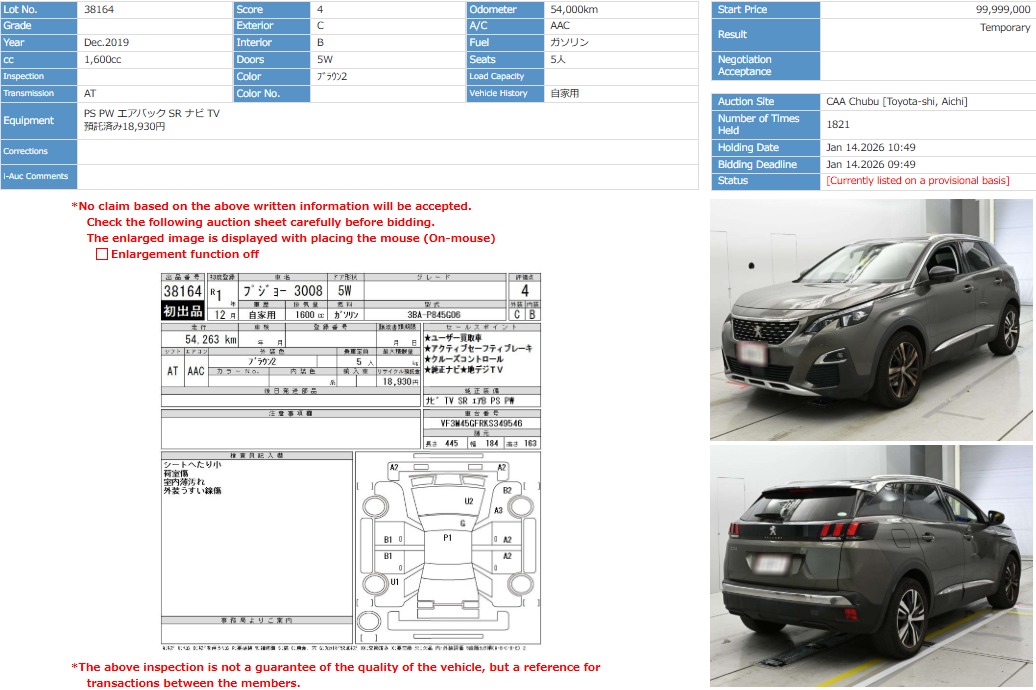The image size is (1036, 690).
Task: Select the Odometer value 54,000km
Action: coord(574,9)
